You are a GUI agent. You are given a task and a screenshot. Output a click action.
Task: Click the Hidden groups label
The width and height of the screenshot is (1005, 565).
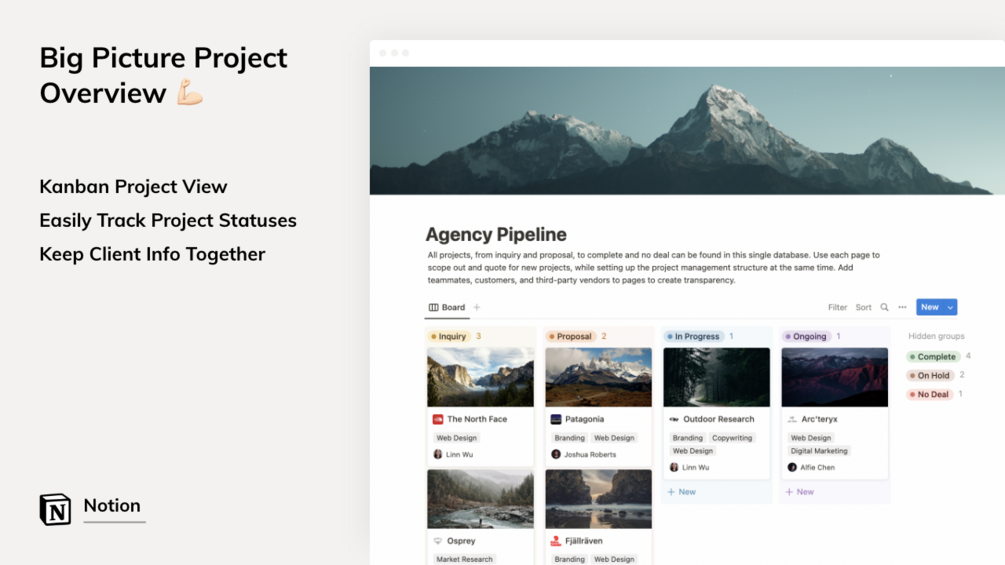tap(936, 336)
